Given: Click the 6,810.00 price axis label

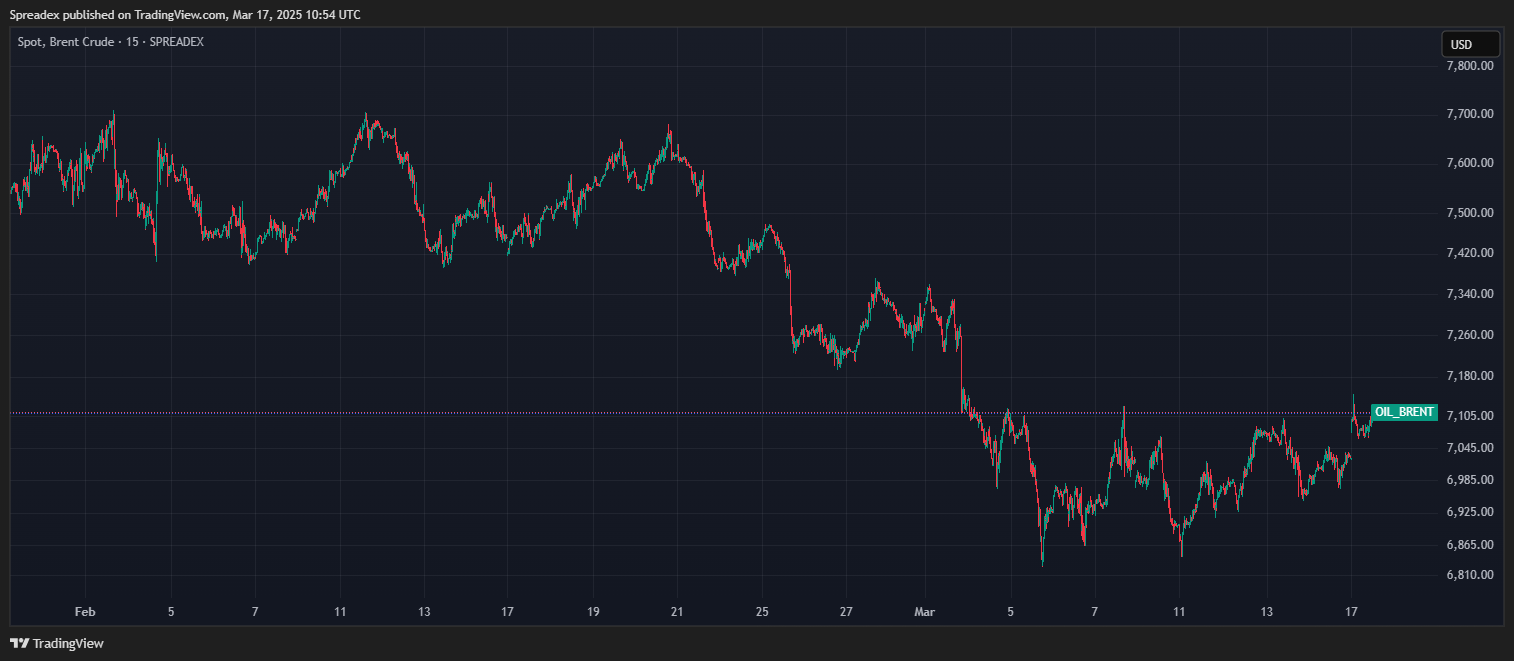Looking at the screenshot, I should [1470, 575].
